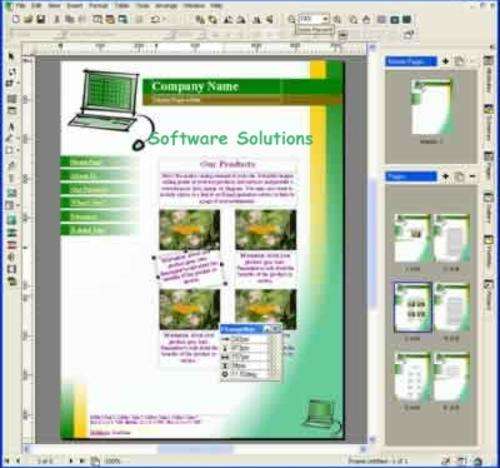Open the File menu

click(20, 6)
